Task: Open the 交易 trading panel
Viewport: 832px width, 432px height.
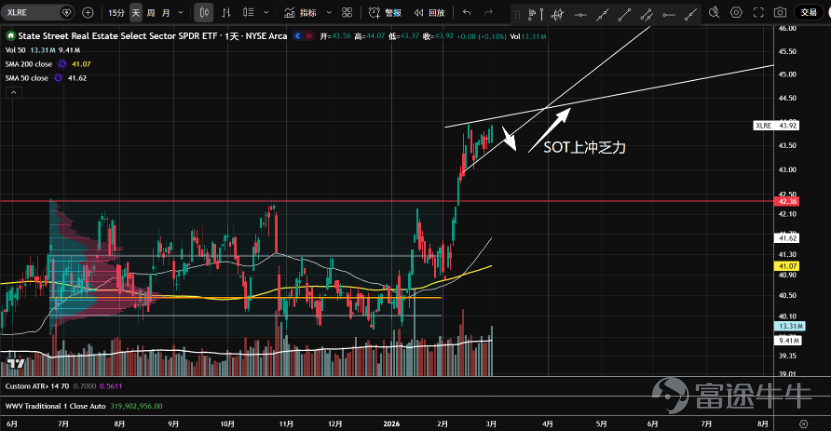Action: pos(809,12)
